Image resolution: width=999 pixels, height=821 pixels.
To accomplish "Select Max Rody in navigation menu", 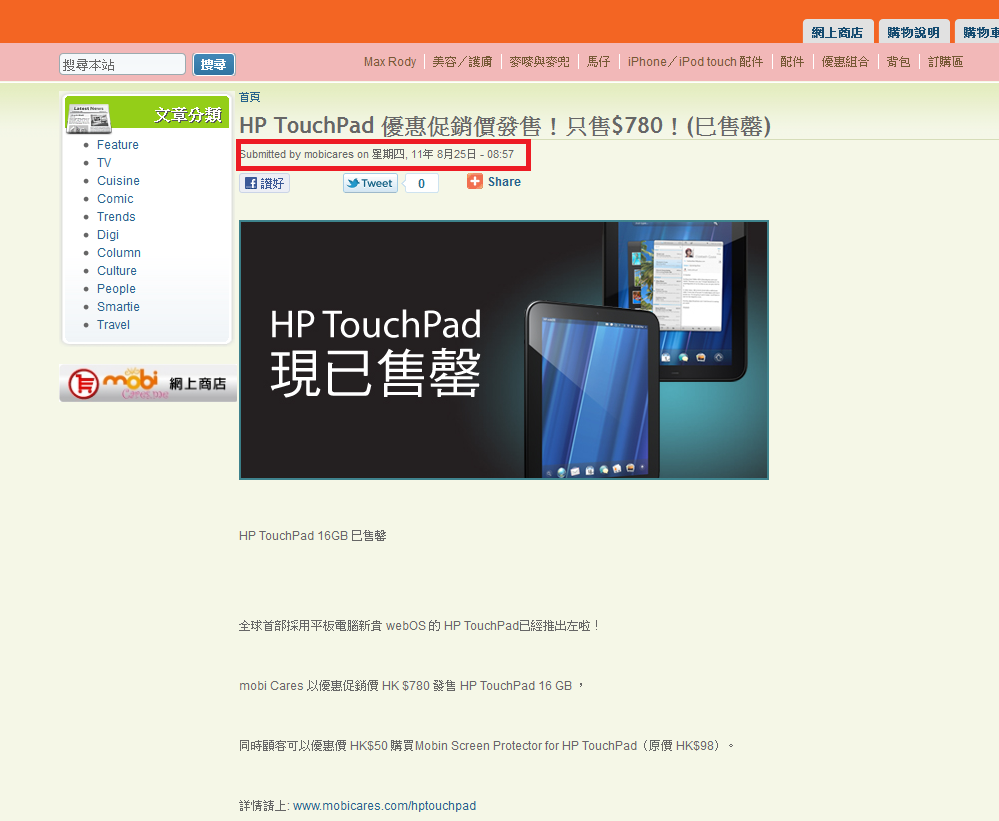I will pyautogui.click(x=390, y=62).
